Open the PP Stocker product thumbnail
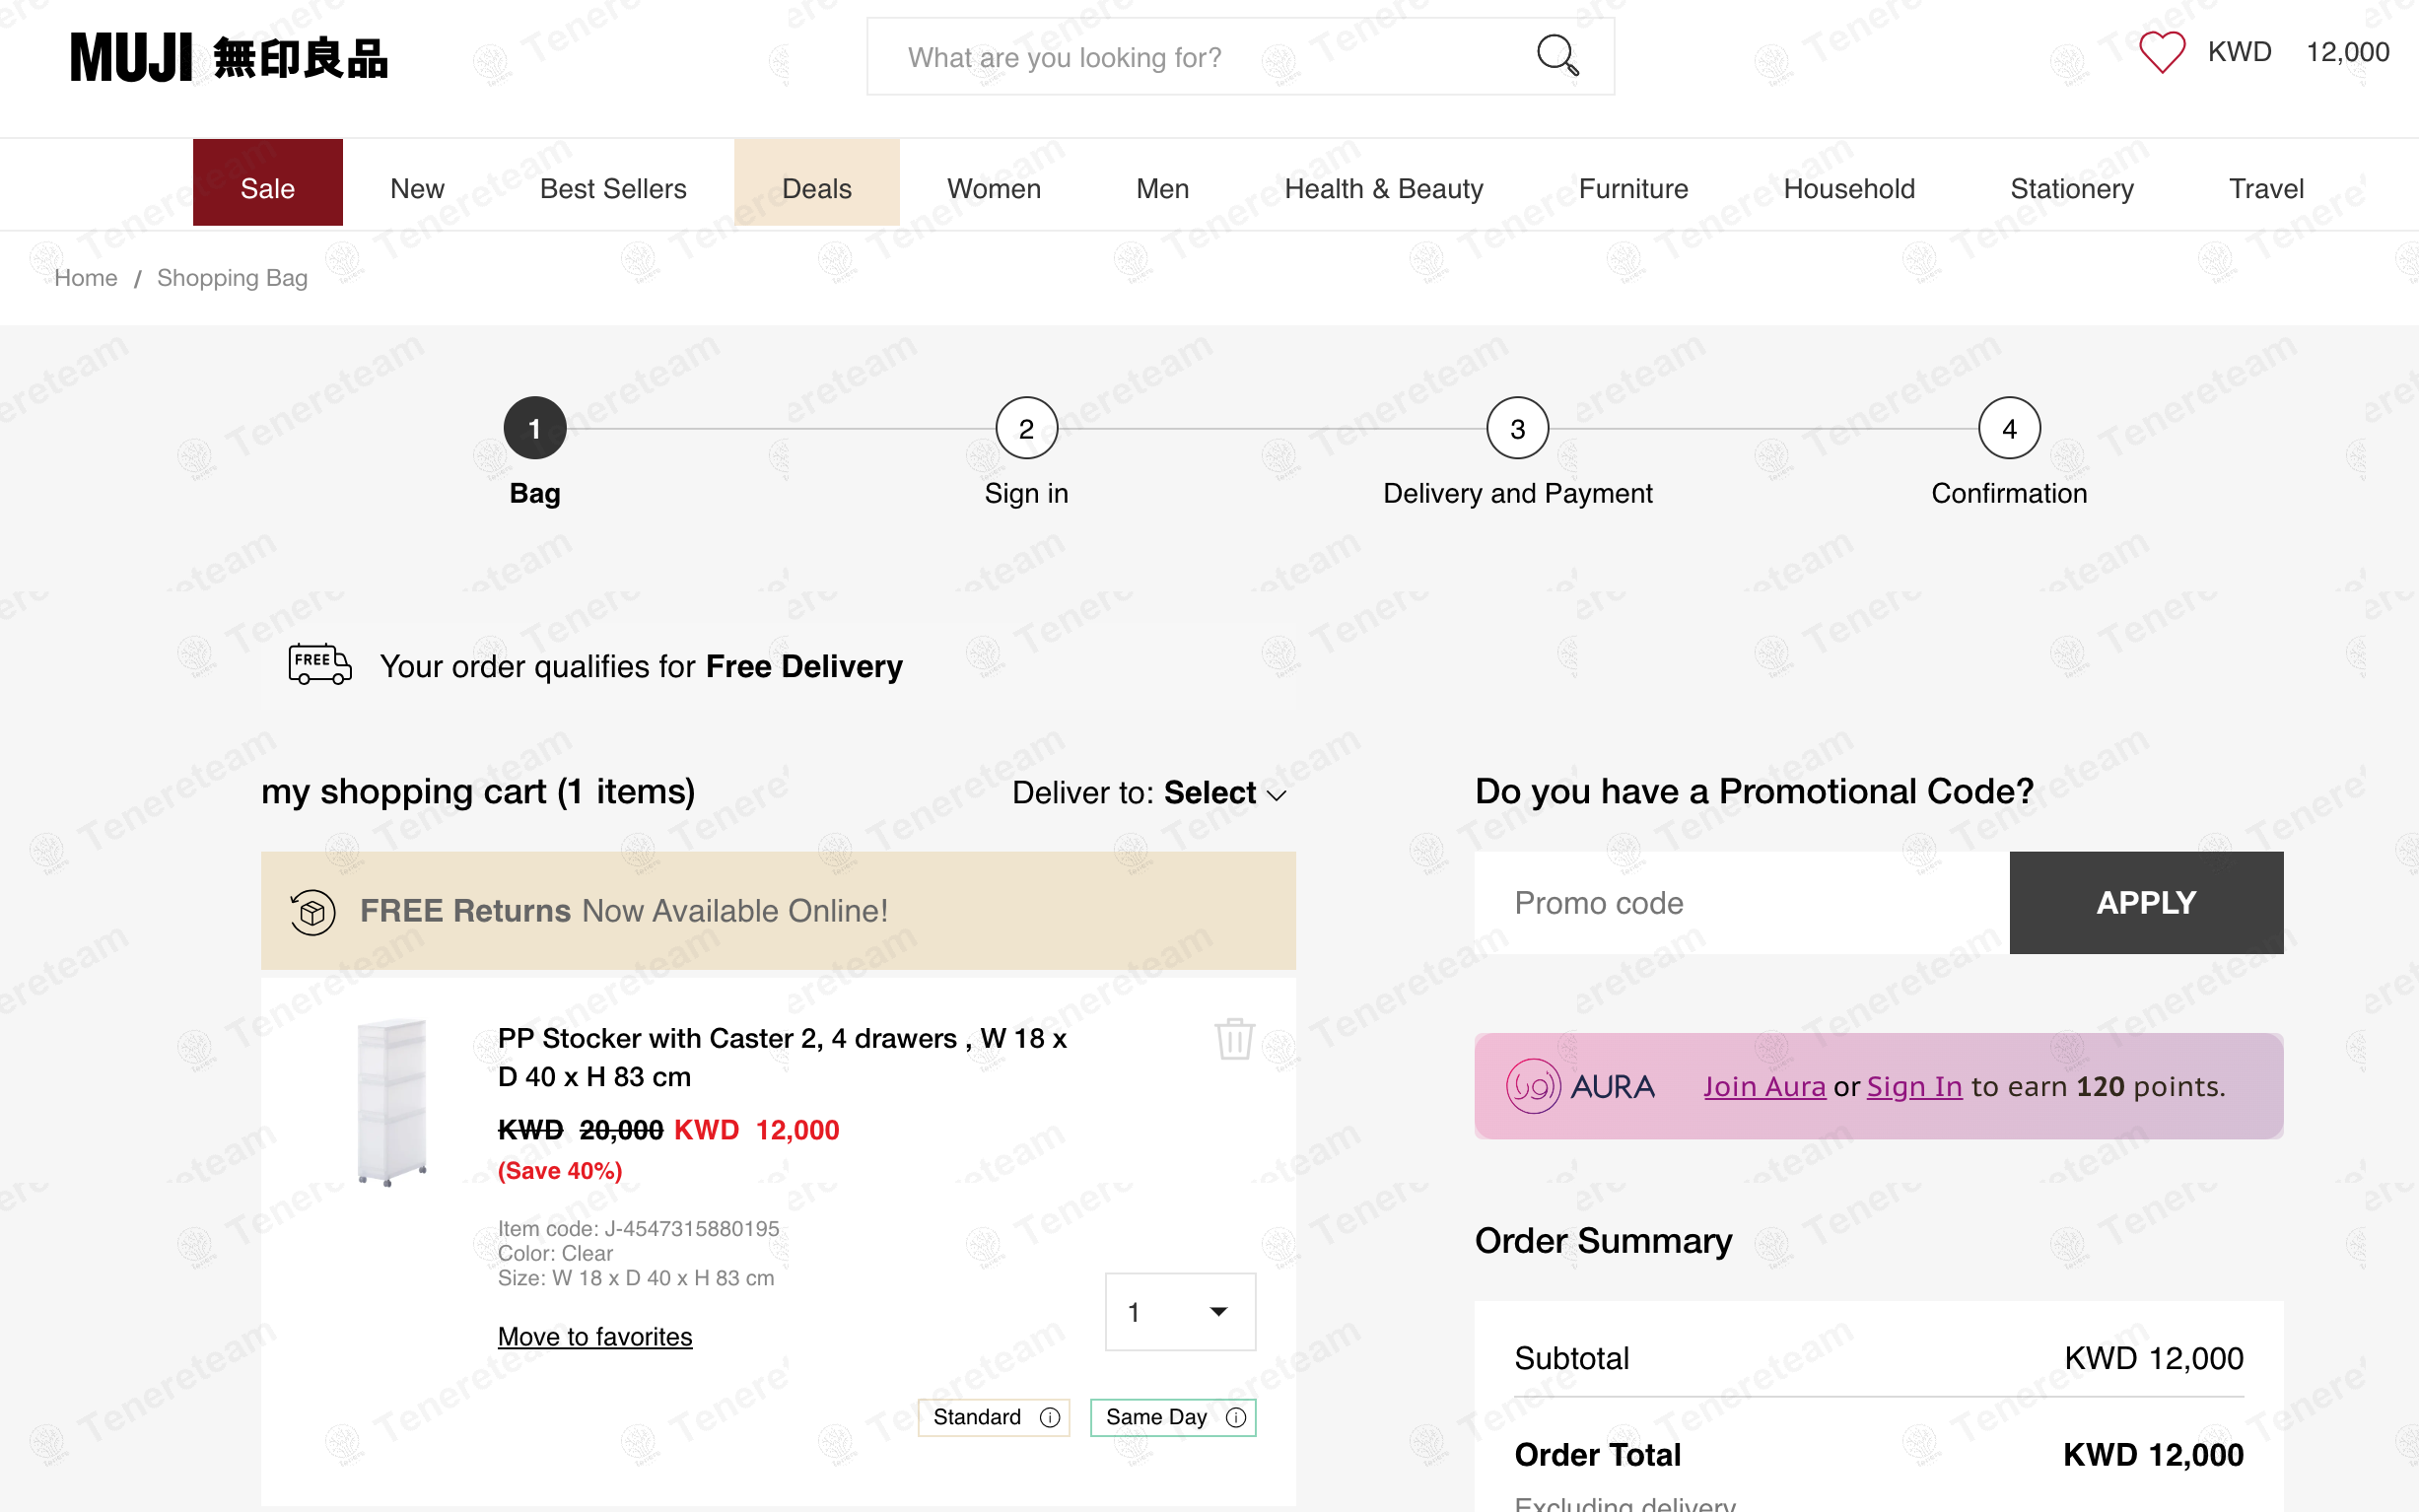The width and height of the screenshot is (2419, 1512). pyautogui.click(x=392, y=1102)
